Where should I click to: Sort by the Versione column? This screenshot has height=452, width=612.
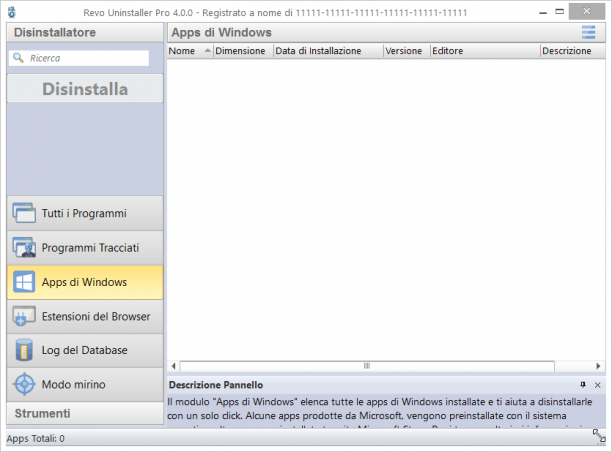(407, 51)
